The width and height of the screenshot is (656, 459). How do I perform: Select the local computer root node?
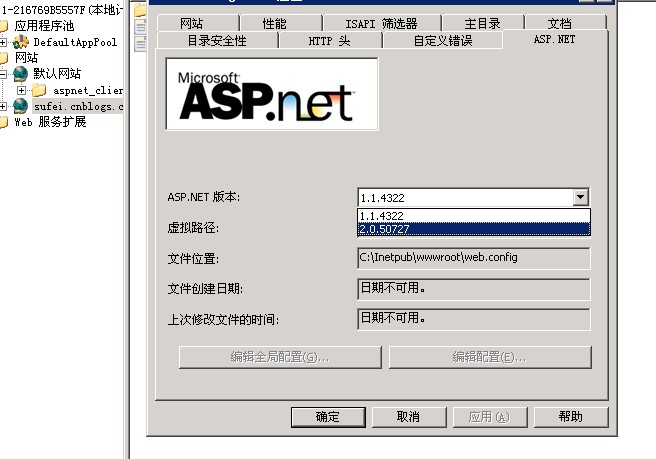[62, 10]
